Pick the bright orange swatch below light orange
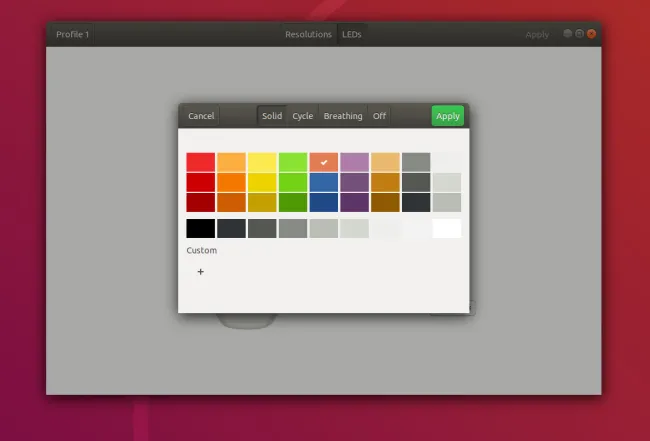The width and height of the screenshot is (650, 441). pyautogui.click(x=231, y=182)
